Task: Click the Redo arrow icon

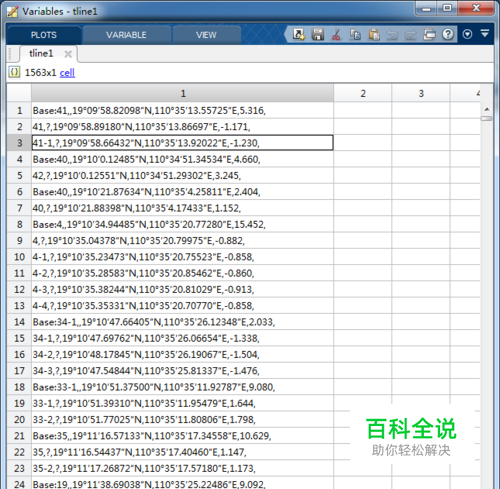Action: [x=411, y=35]
